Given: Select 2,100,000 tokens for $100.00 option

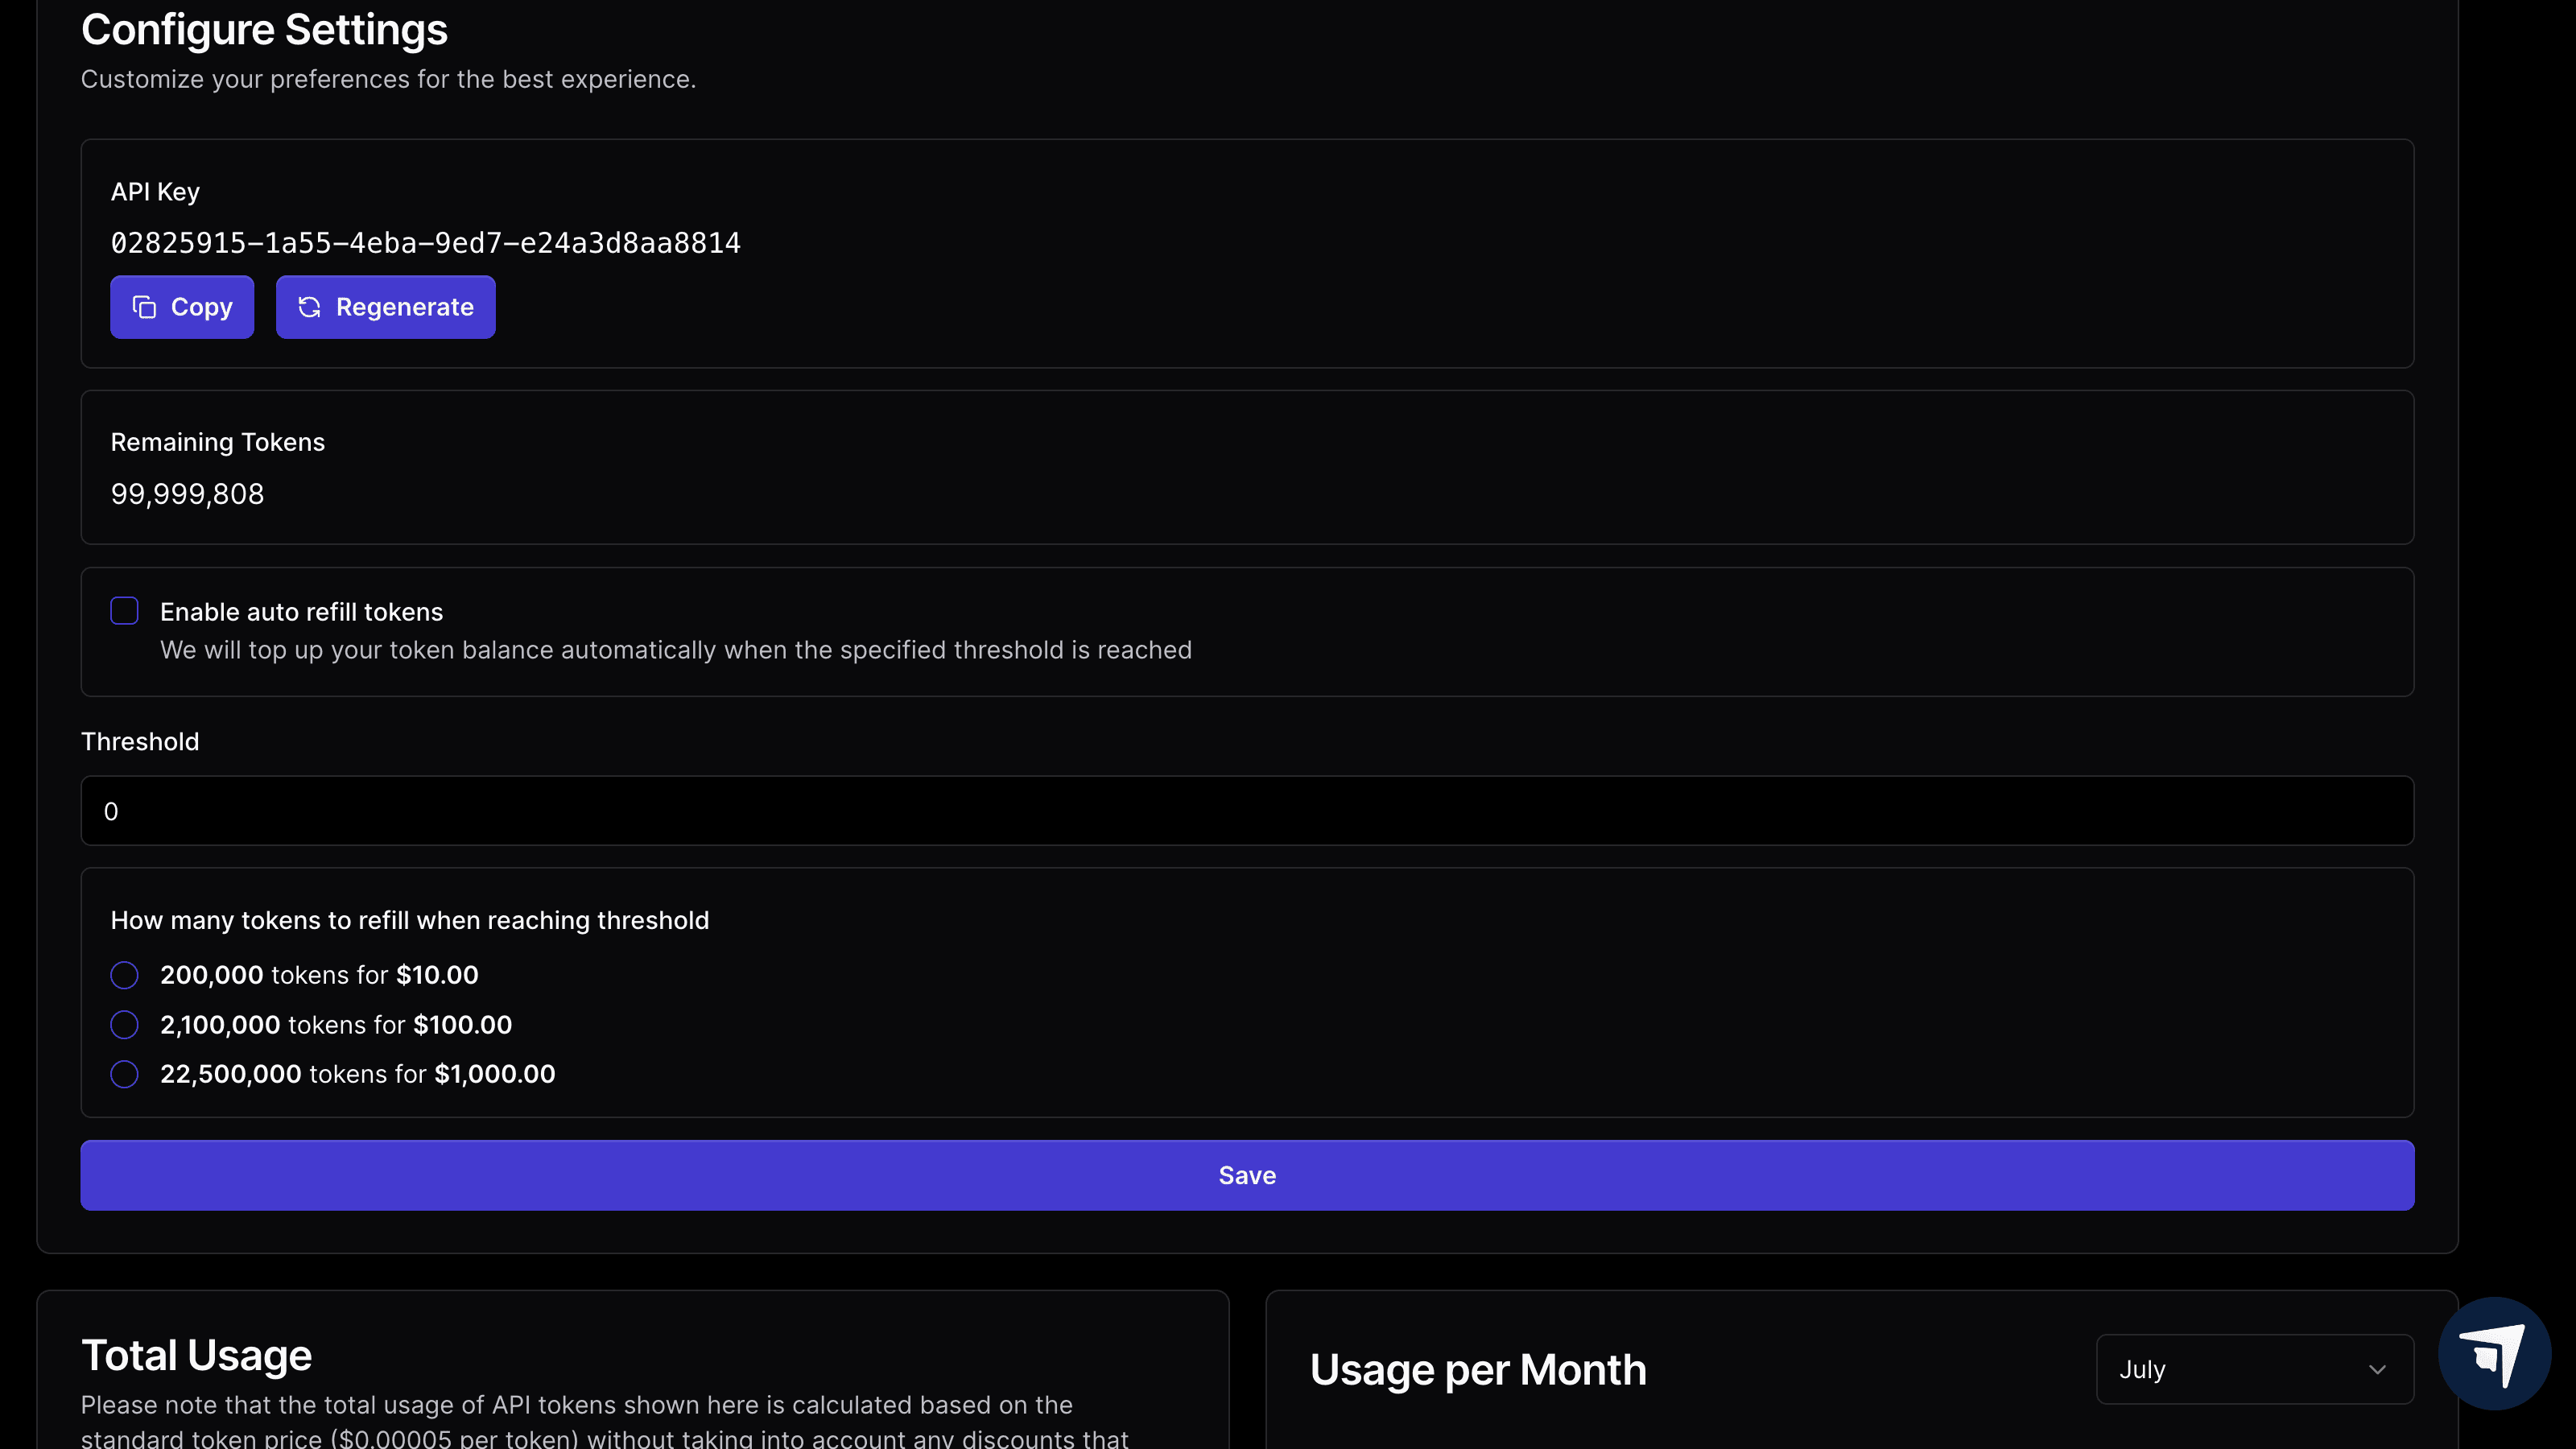Looking at the screenshot, I should [x=124, y=1025].
